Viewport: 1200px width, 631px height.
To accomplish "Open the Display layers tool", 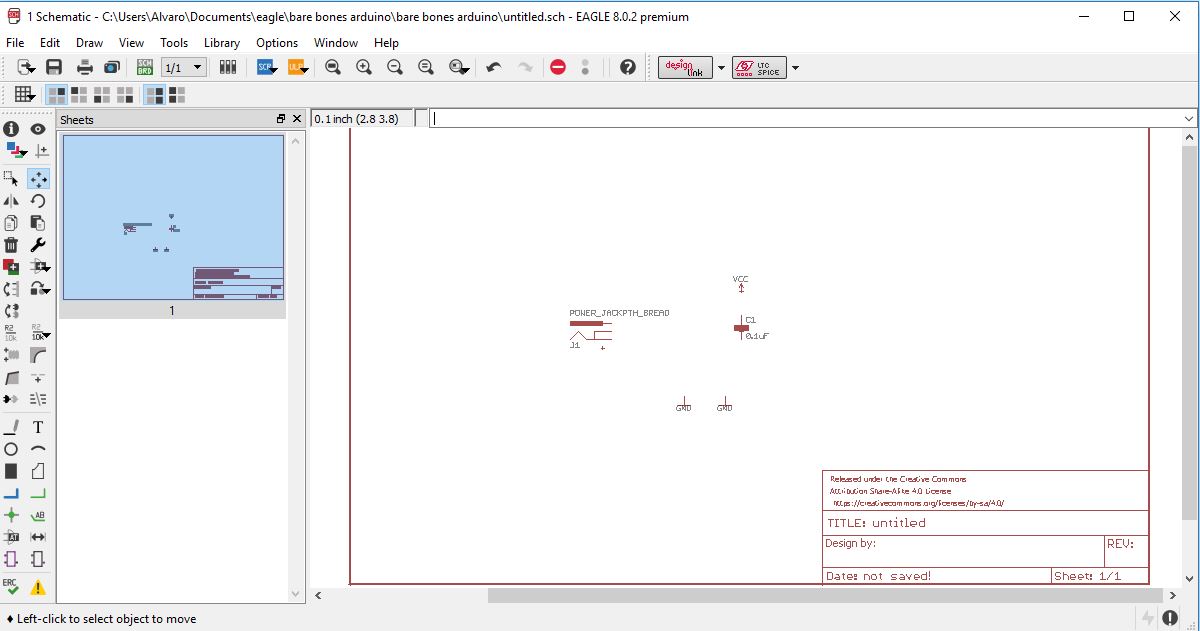I will 15,151.
